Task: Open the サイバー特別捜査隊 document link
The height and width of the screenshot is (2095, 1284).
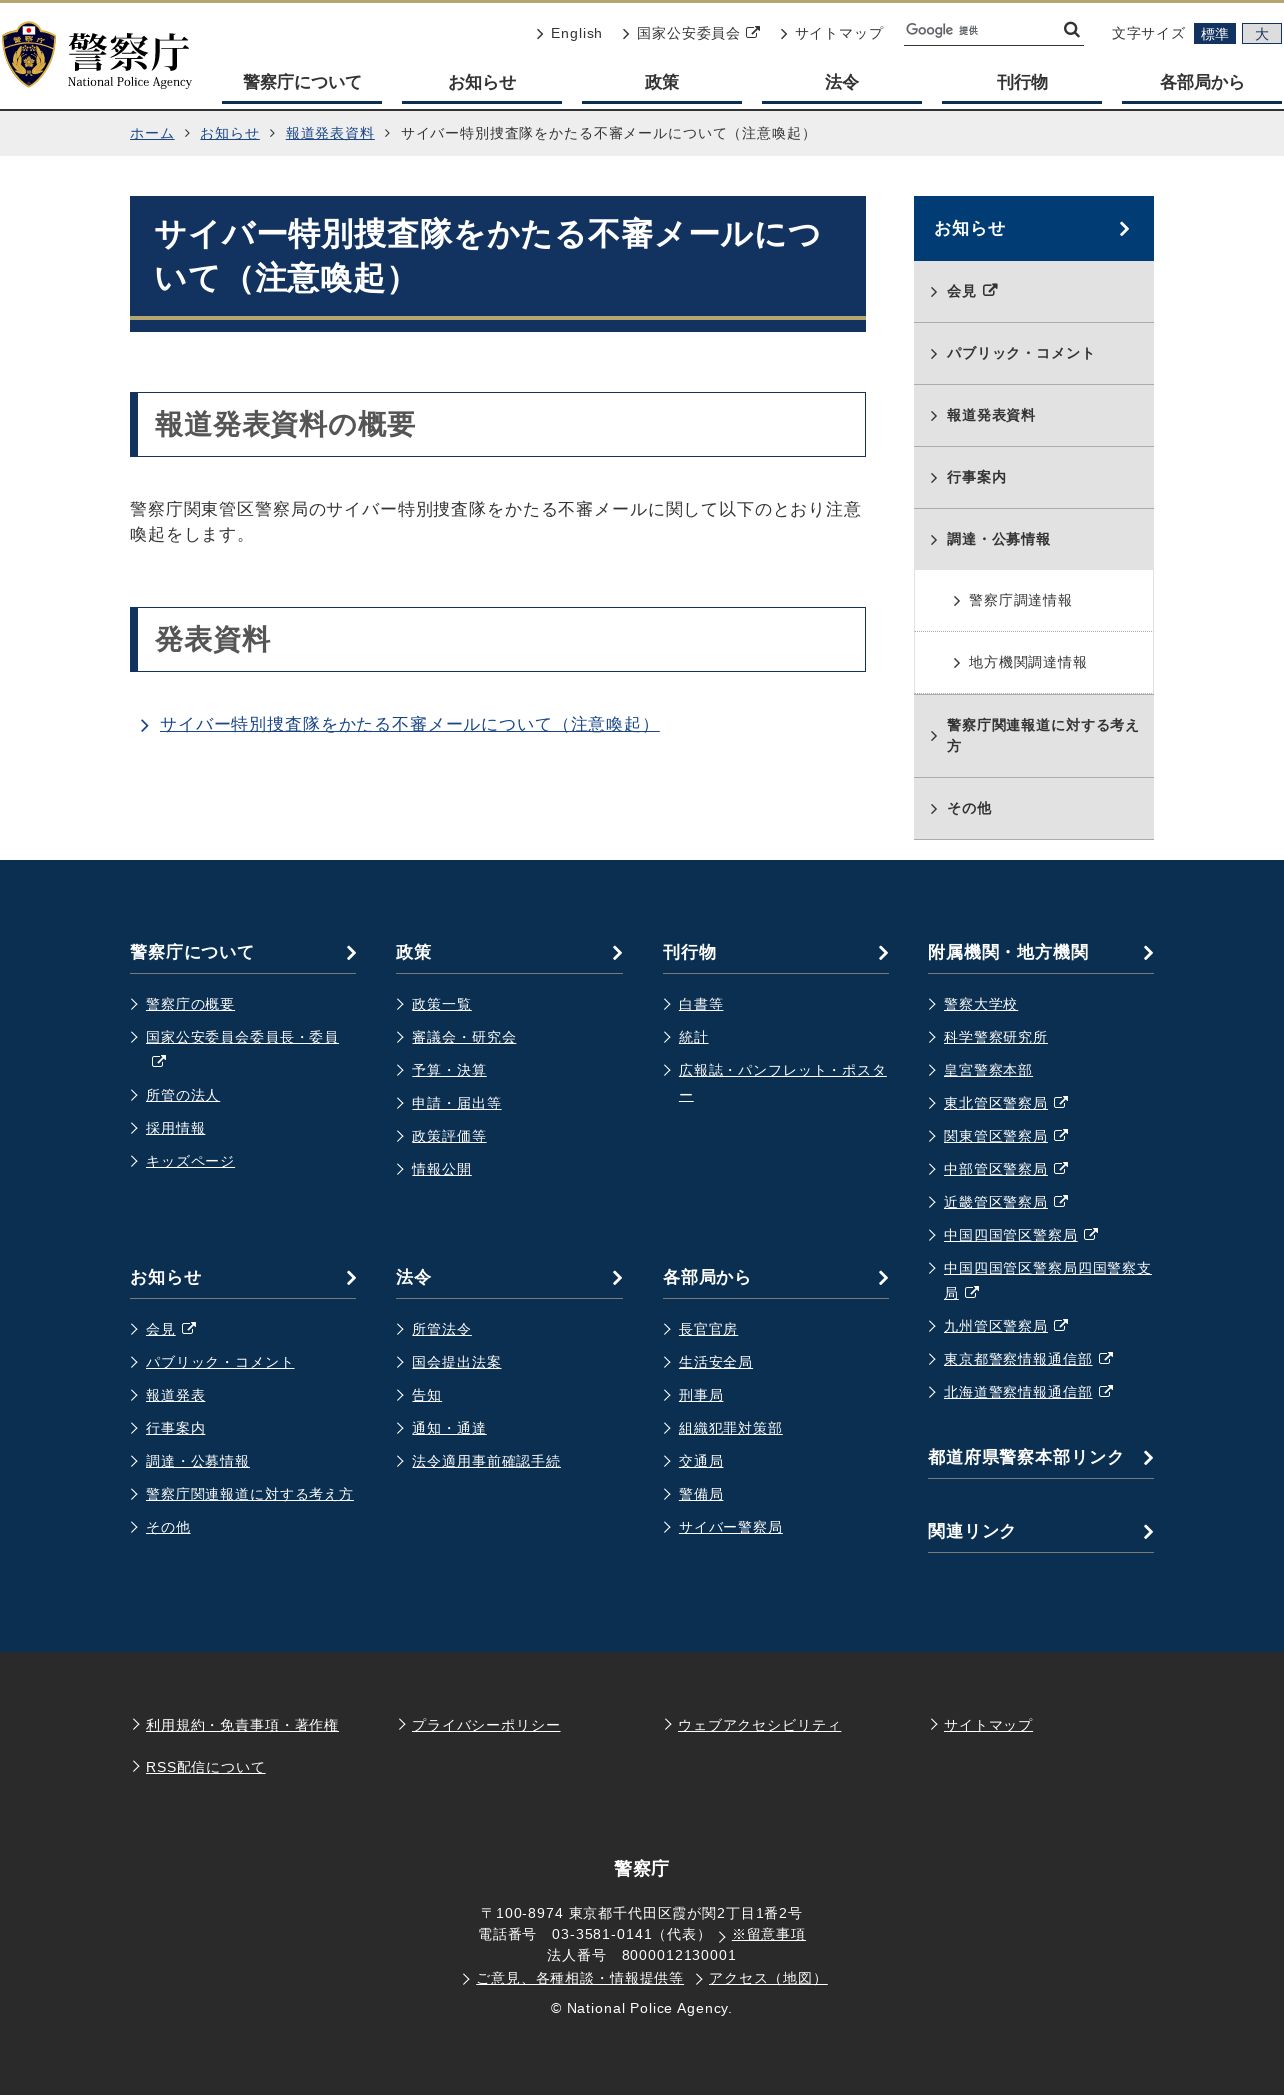Action: point(409,724)
